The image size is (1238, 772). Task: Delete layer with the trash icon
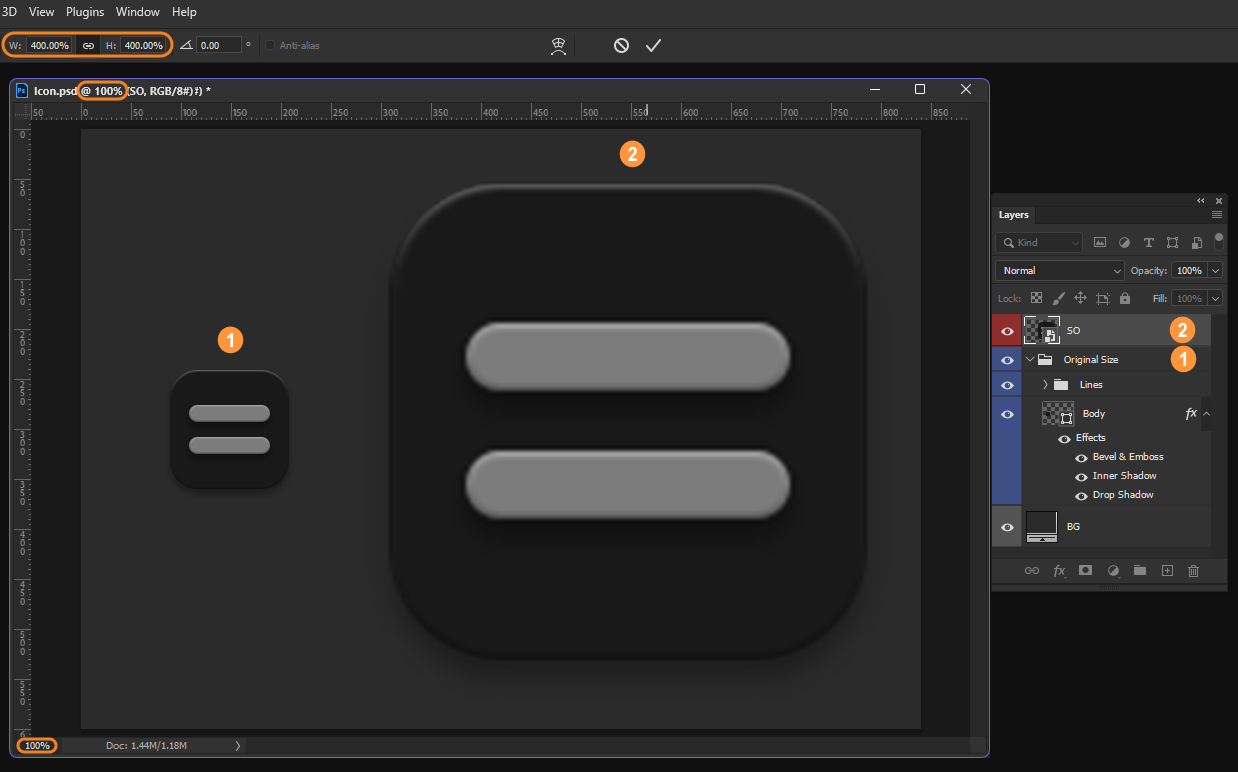coord(1193,570)
